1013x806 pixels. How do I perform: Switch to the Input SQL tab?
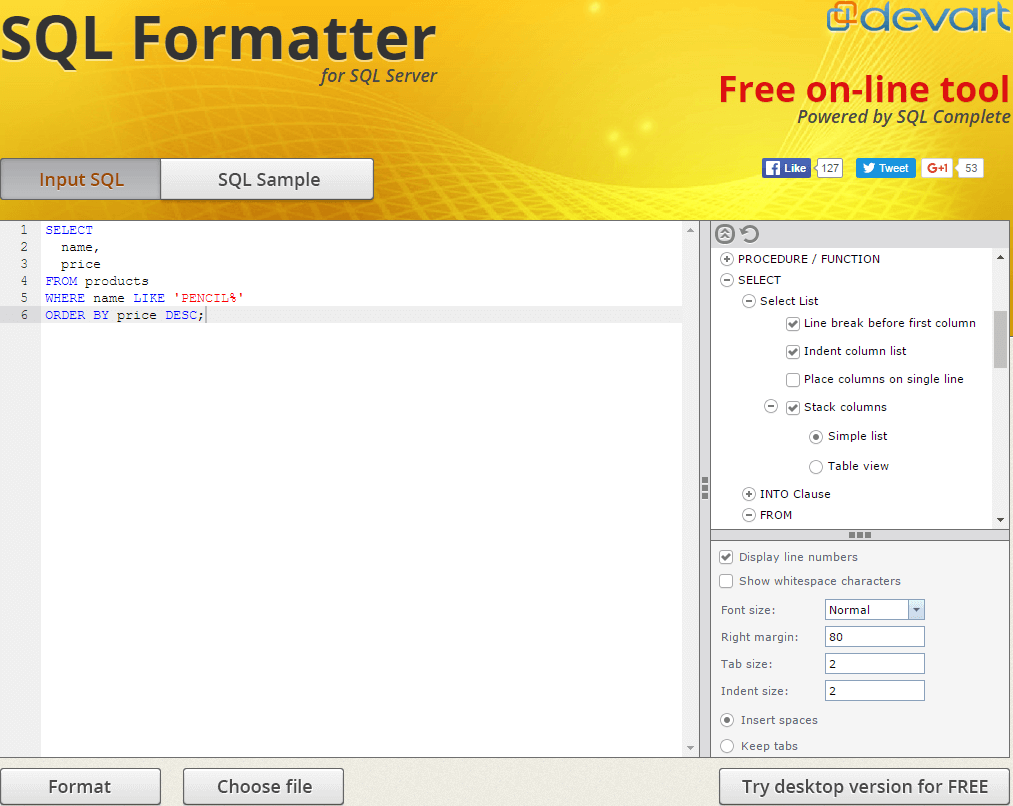tap(81, 180)
